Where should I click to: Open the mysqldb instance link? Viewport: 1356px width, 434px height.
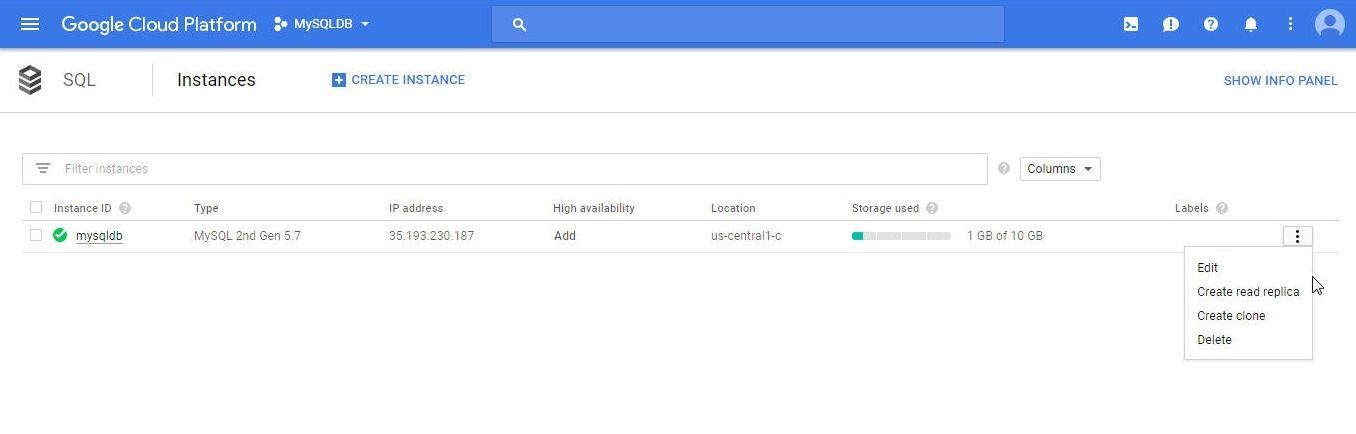[99, 236]
